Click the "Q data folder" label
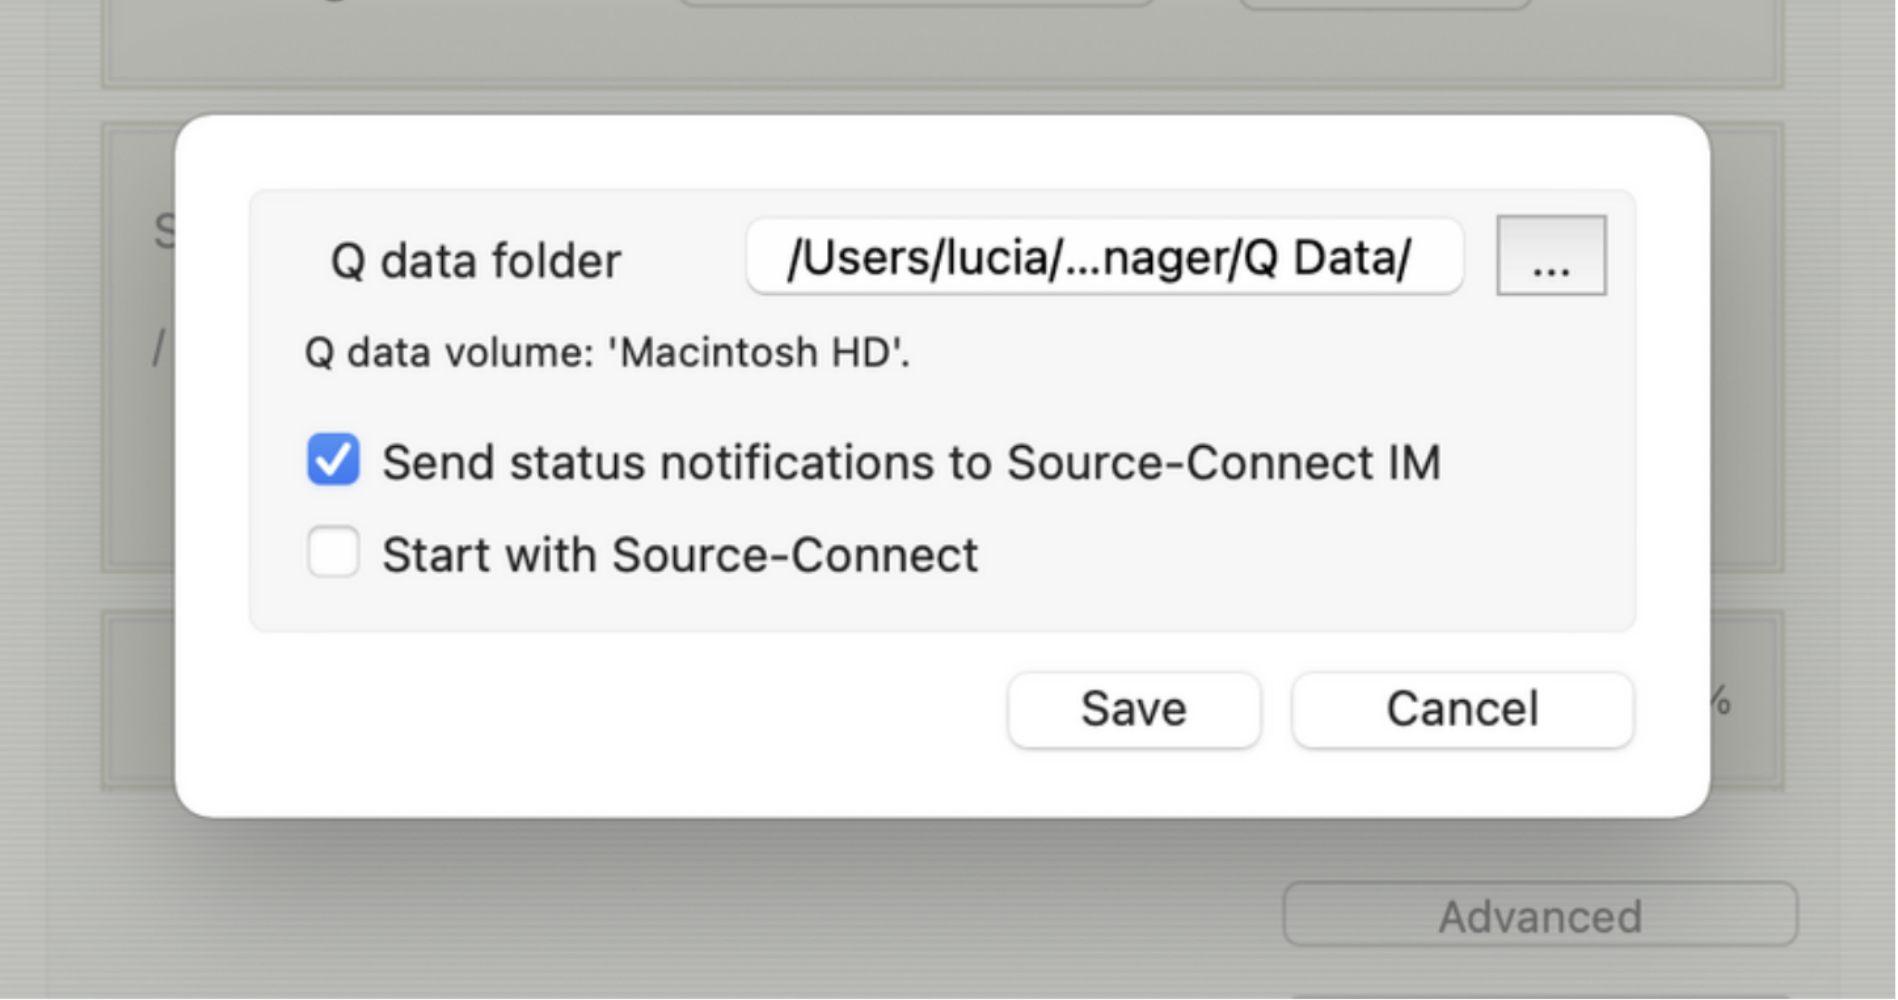Image resolution: width=1898 pixels, height=1000 pixels. coord(476,261)
